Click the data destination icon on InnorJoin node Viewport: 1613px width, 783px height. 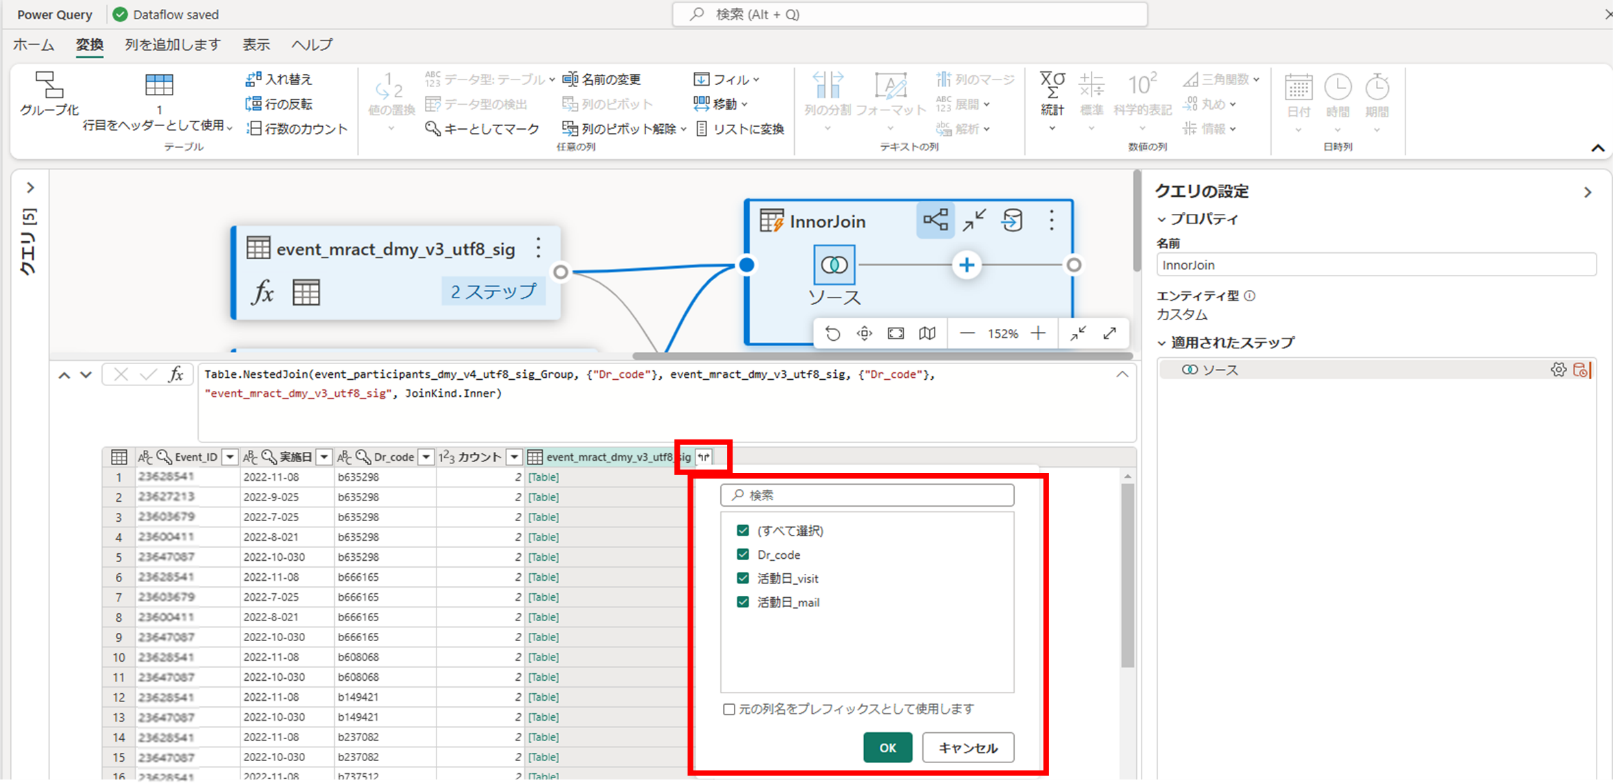click(1012, 220)
